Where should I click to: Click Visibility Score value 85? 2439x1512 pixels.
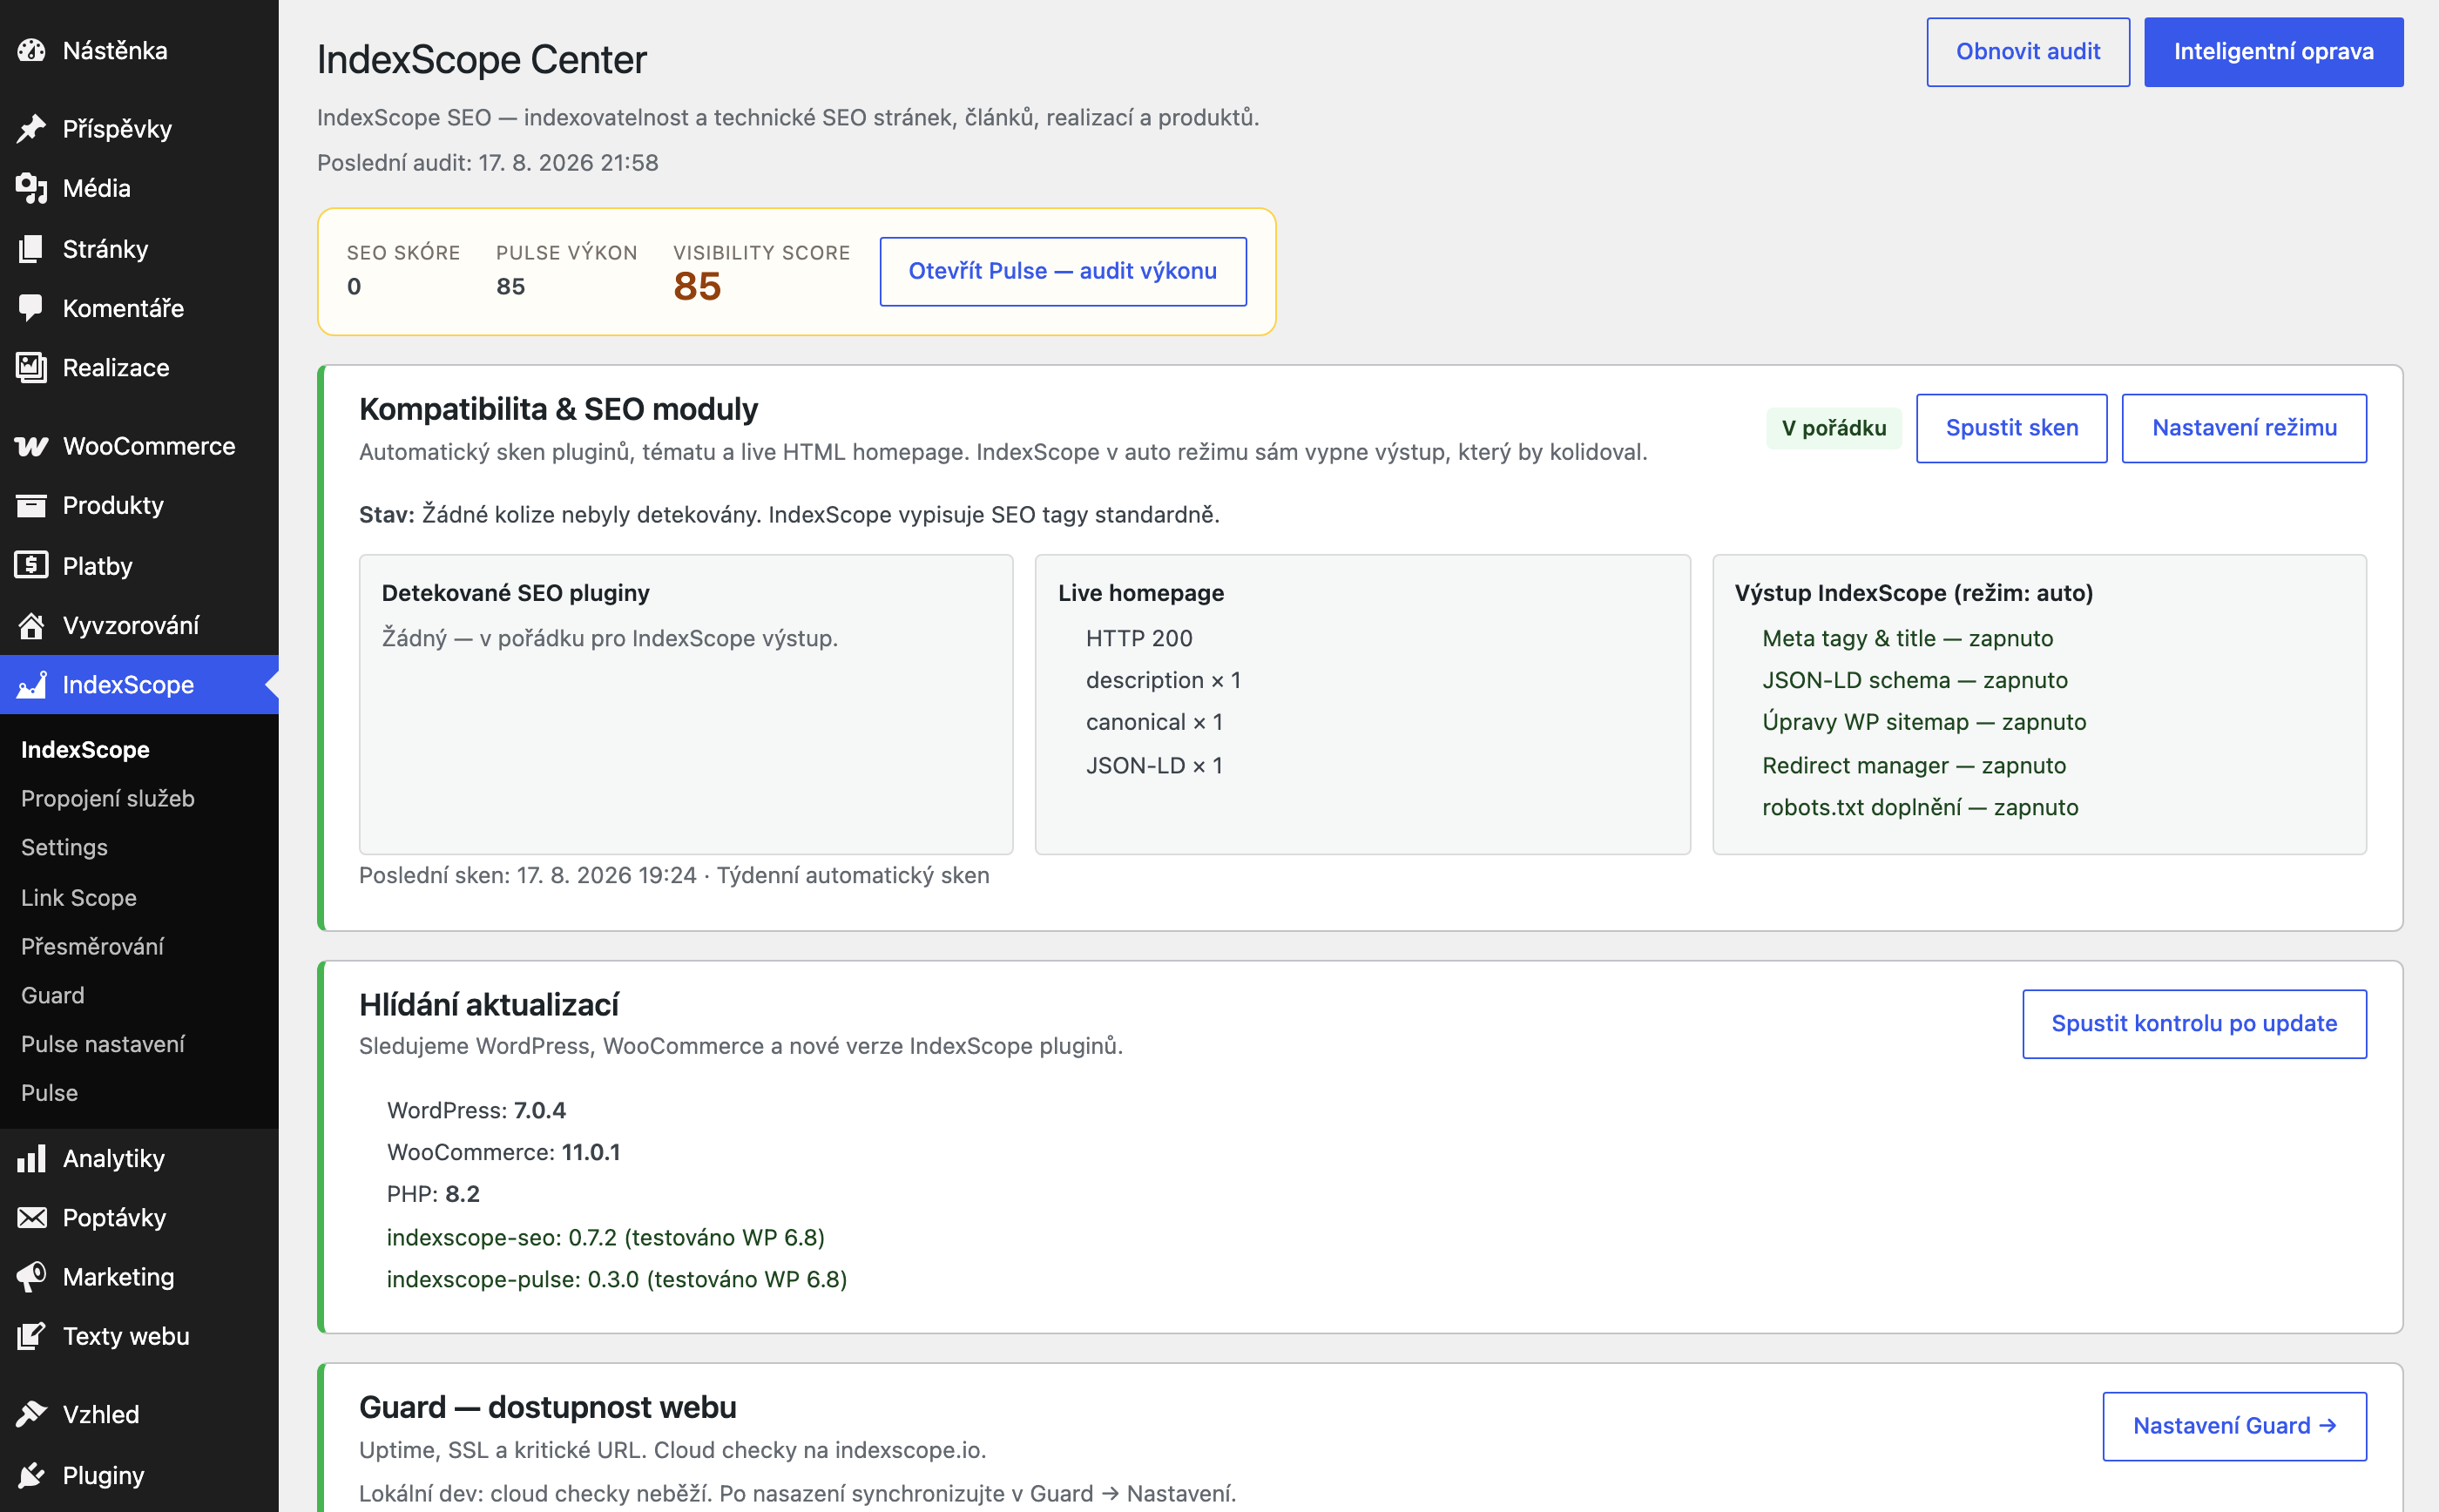(697, 287)
